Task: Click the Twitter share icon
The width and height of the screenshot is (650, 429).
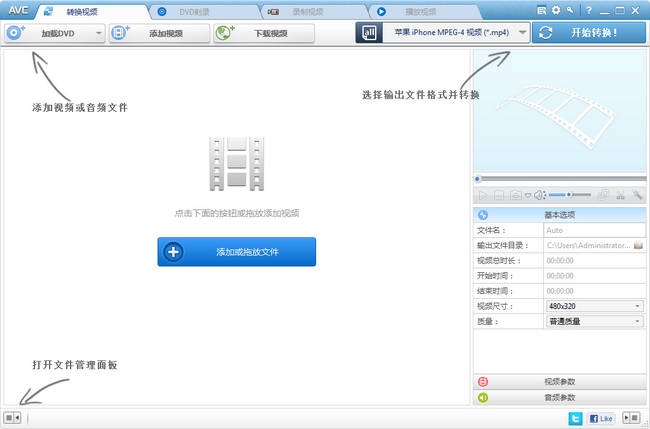Action: 575,418
